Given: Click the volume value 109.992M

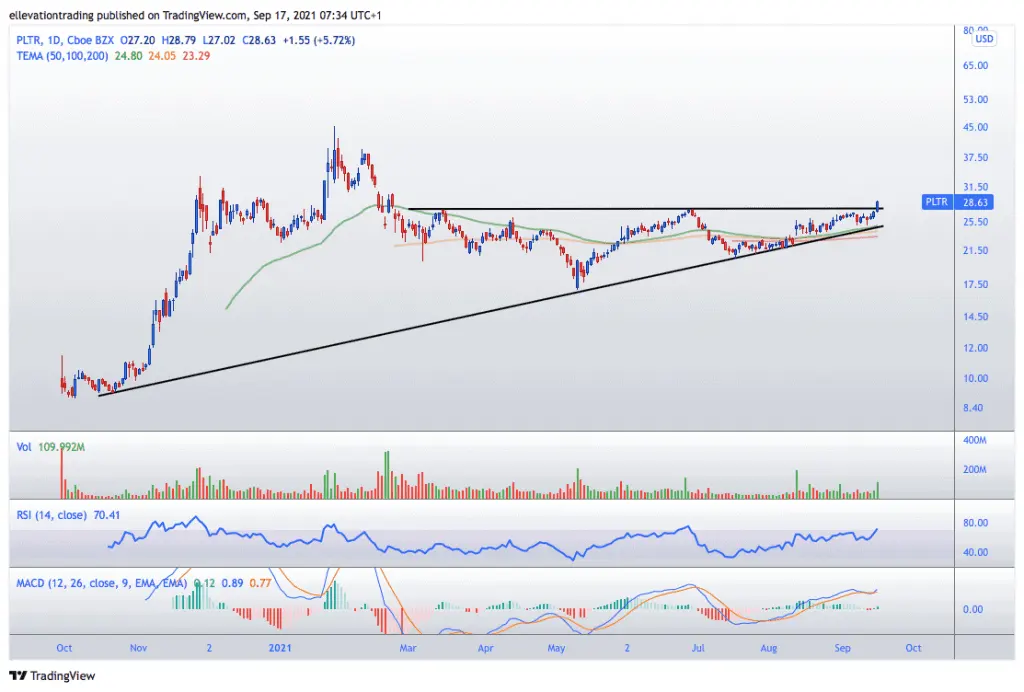Looking at the screenshot, I should coord(61,447).
